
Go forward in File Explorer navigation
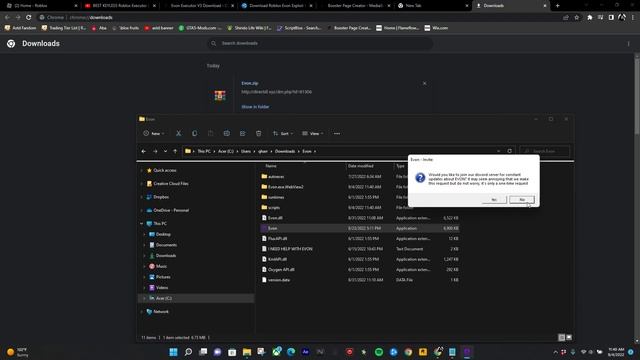[155, 151]
